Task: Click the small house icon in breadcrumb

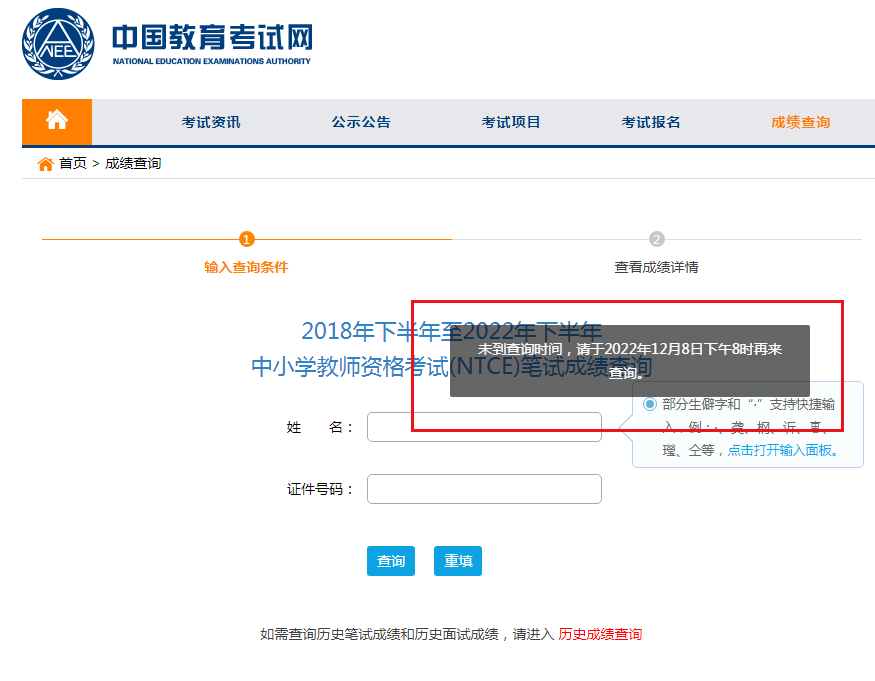Action: pyautogui.click(x=45, y=164)
